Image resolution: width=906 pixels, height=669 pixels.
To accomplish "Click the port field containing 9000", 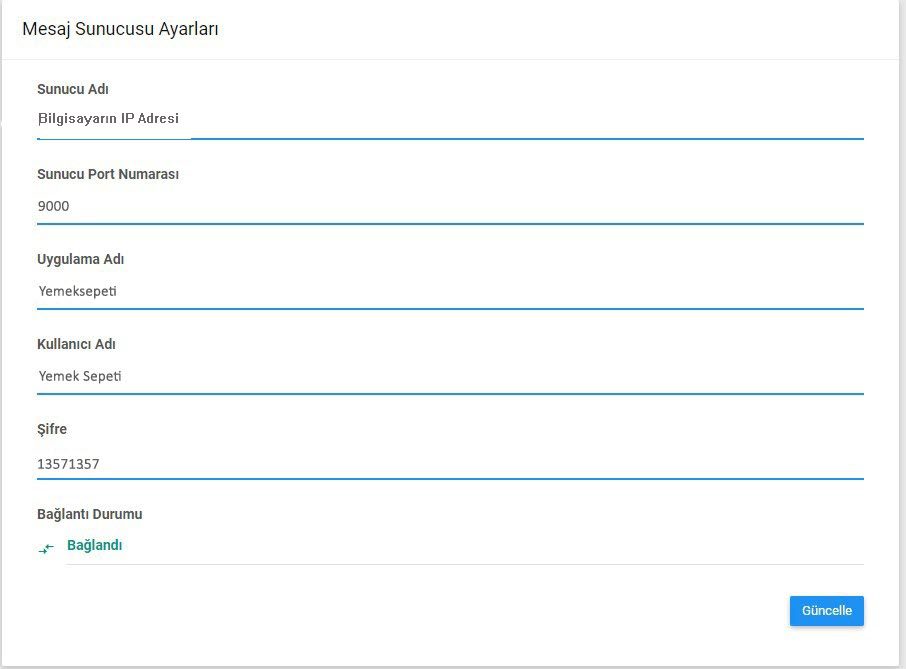I will coord(450,207).
